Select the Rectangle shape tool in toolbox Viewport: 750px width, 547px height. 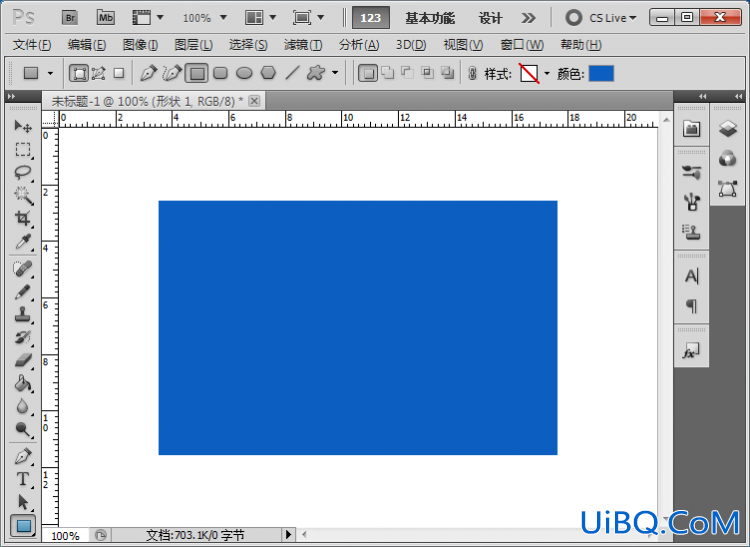point(23,526)
